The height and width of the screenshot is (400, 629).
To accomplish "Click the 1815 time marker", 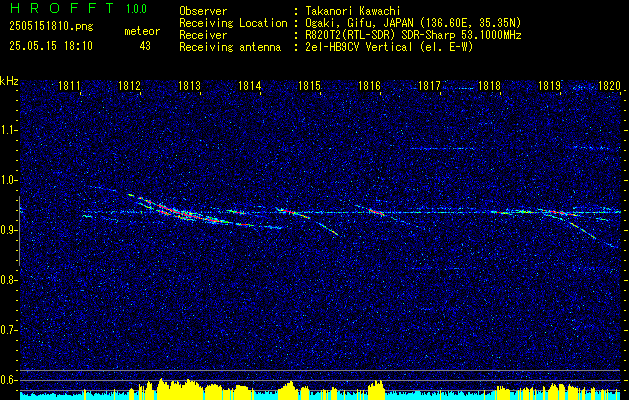I will (x=309, y=85).
